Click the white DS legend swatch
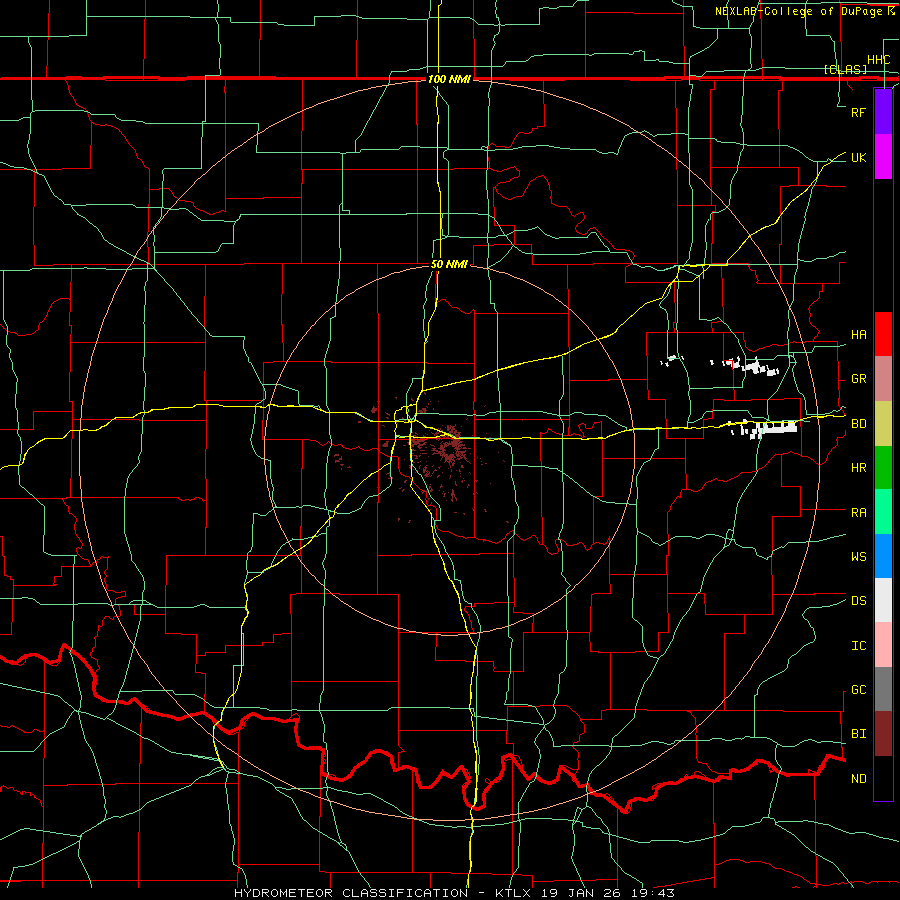 (883, 600)
